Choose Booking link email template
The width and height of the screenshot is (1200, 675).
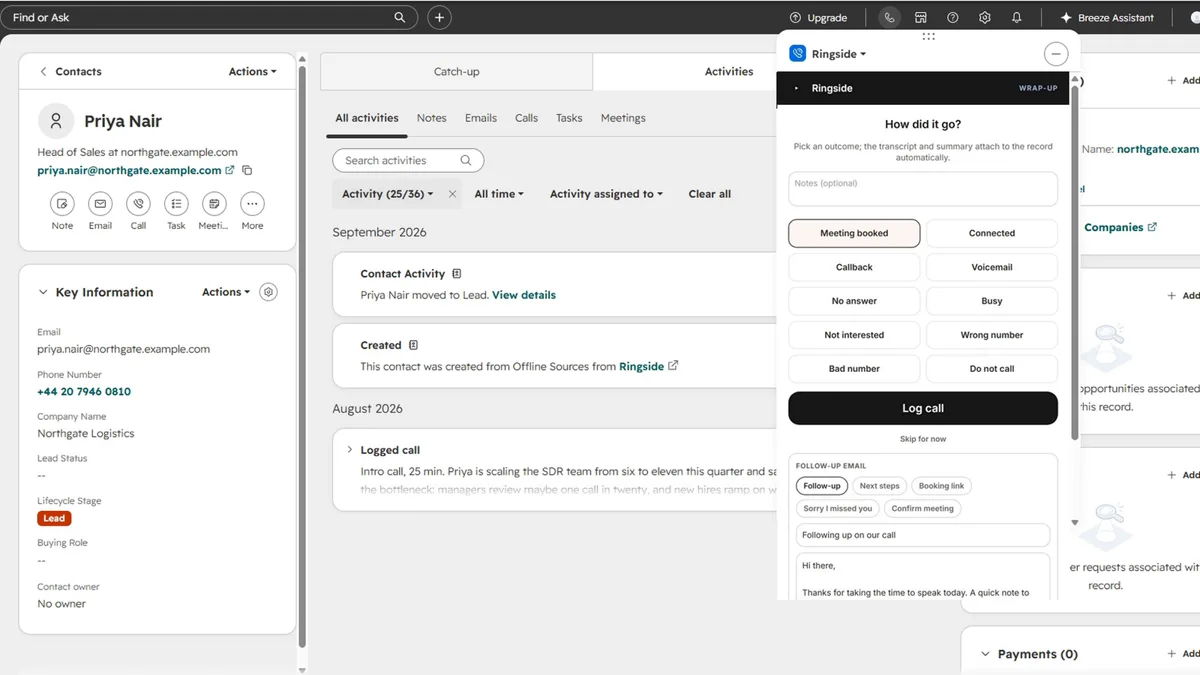[941, 486]
